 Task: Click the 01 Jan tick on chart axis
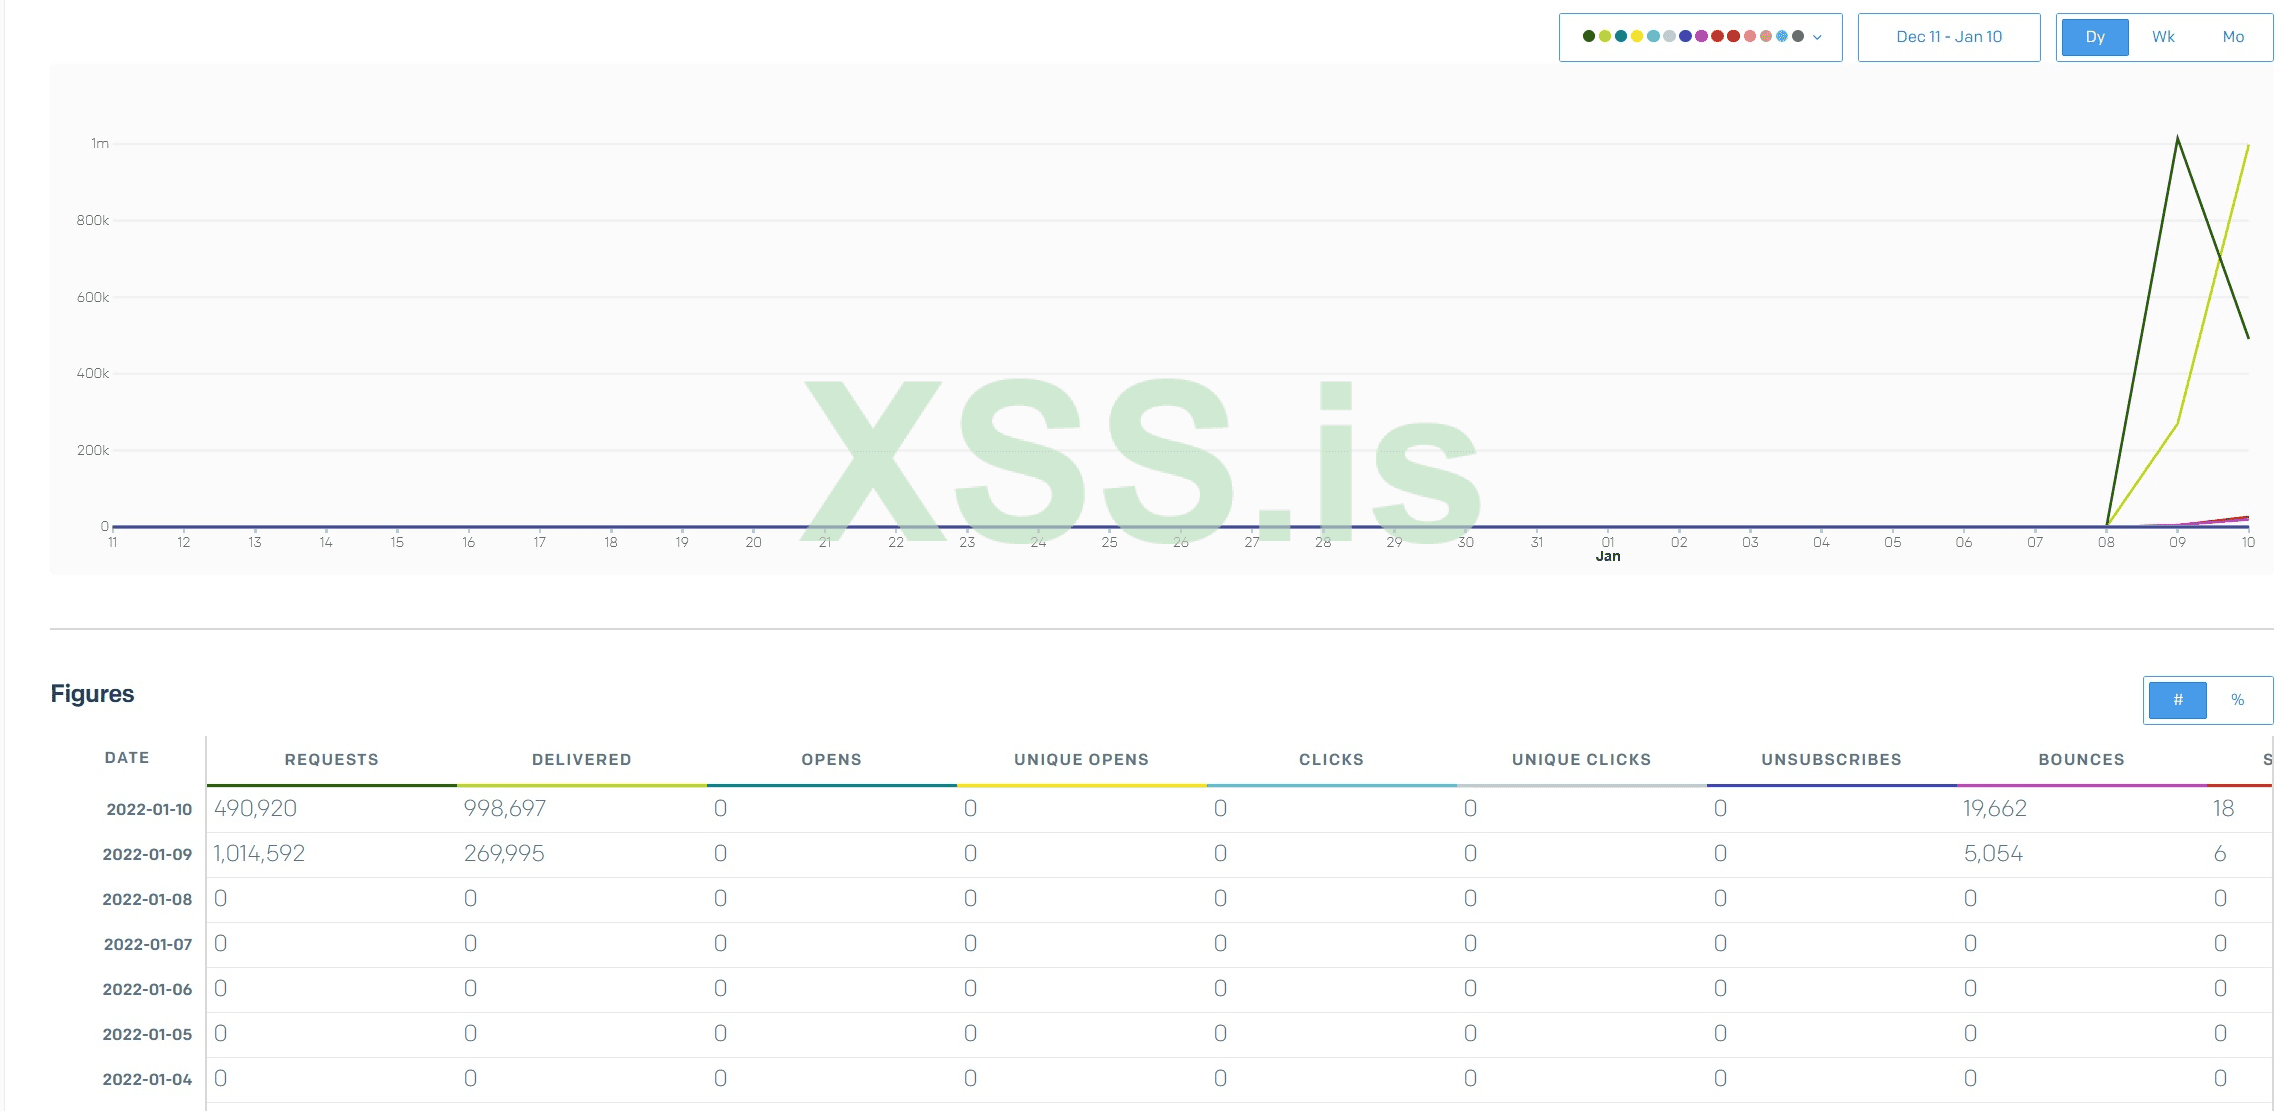[1607, 548]
